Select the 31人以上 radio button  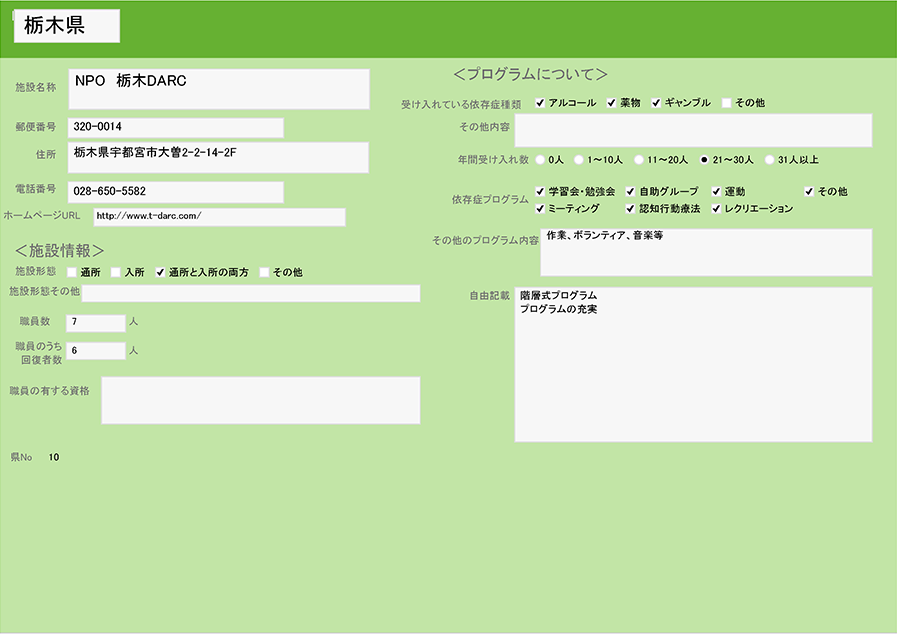(769, 159)
